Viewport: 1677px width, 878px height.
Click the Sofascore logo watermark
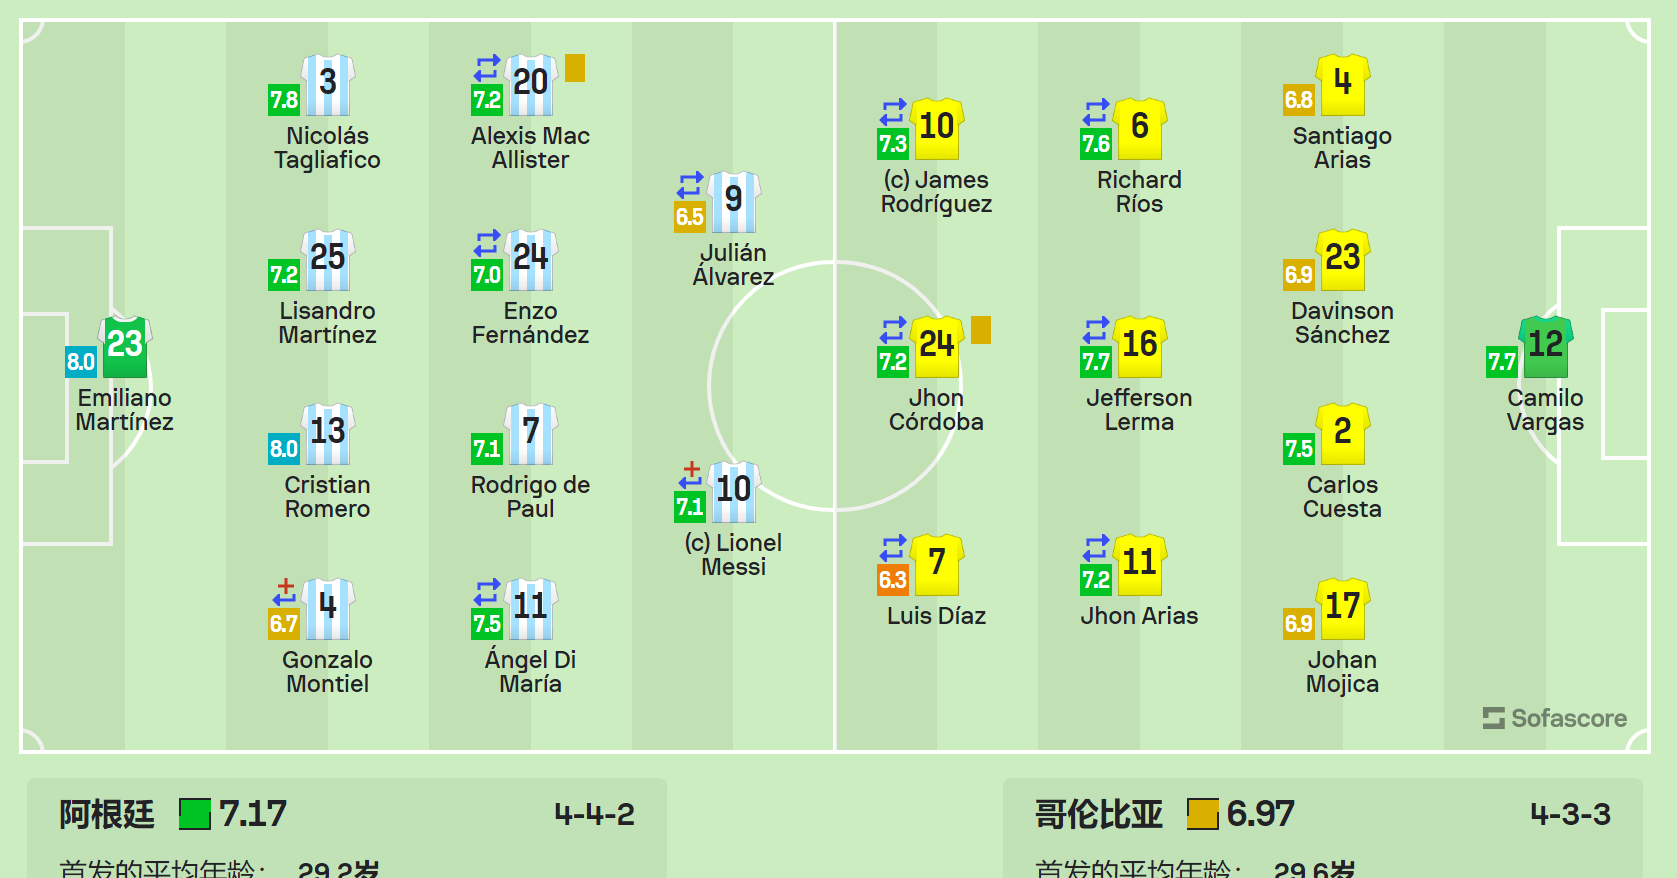click(1554, 718)
